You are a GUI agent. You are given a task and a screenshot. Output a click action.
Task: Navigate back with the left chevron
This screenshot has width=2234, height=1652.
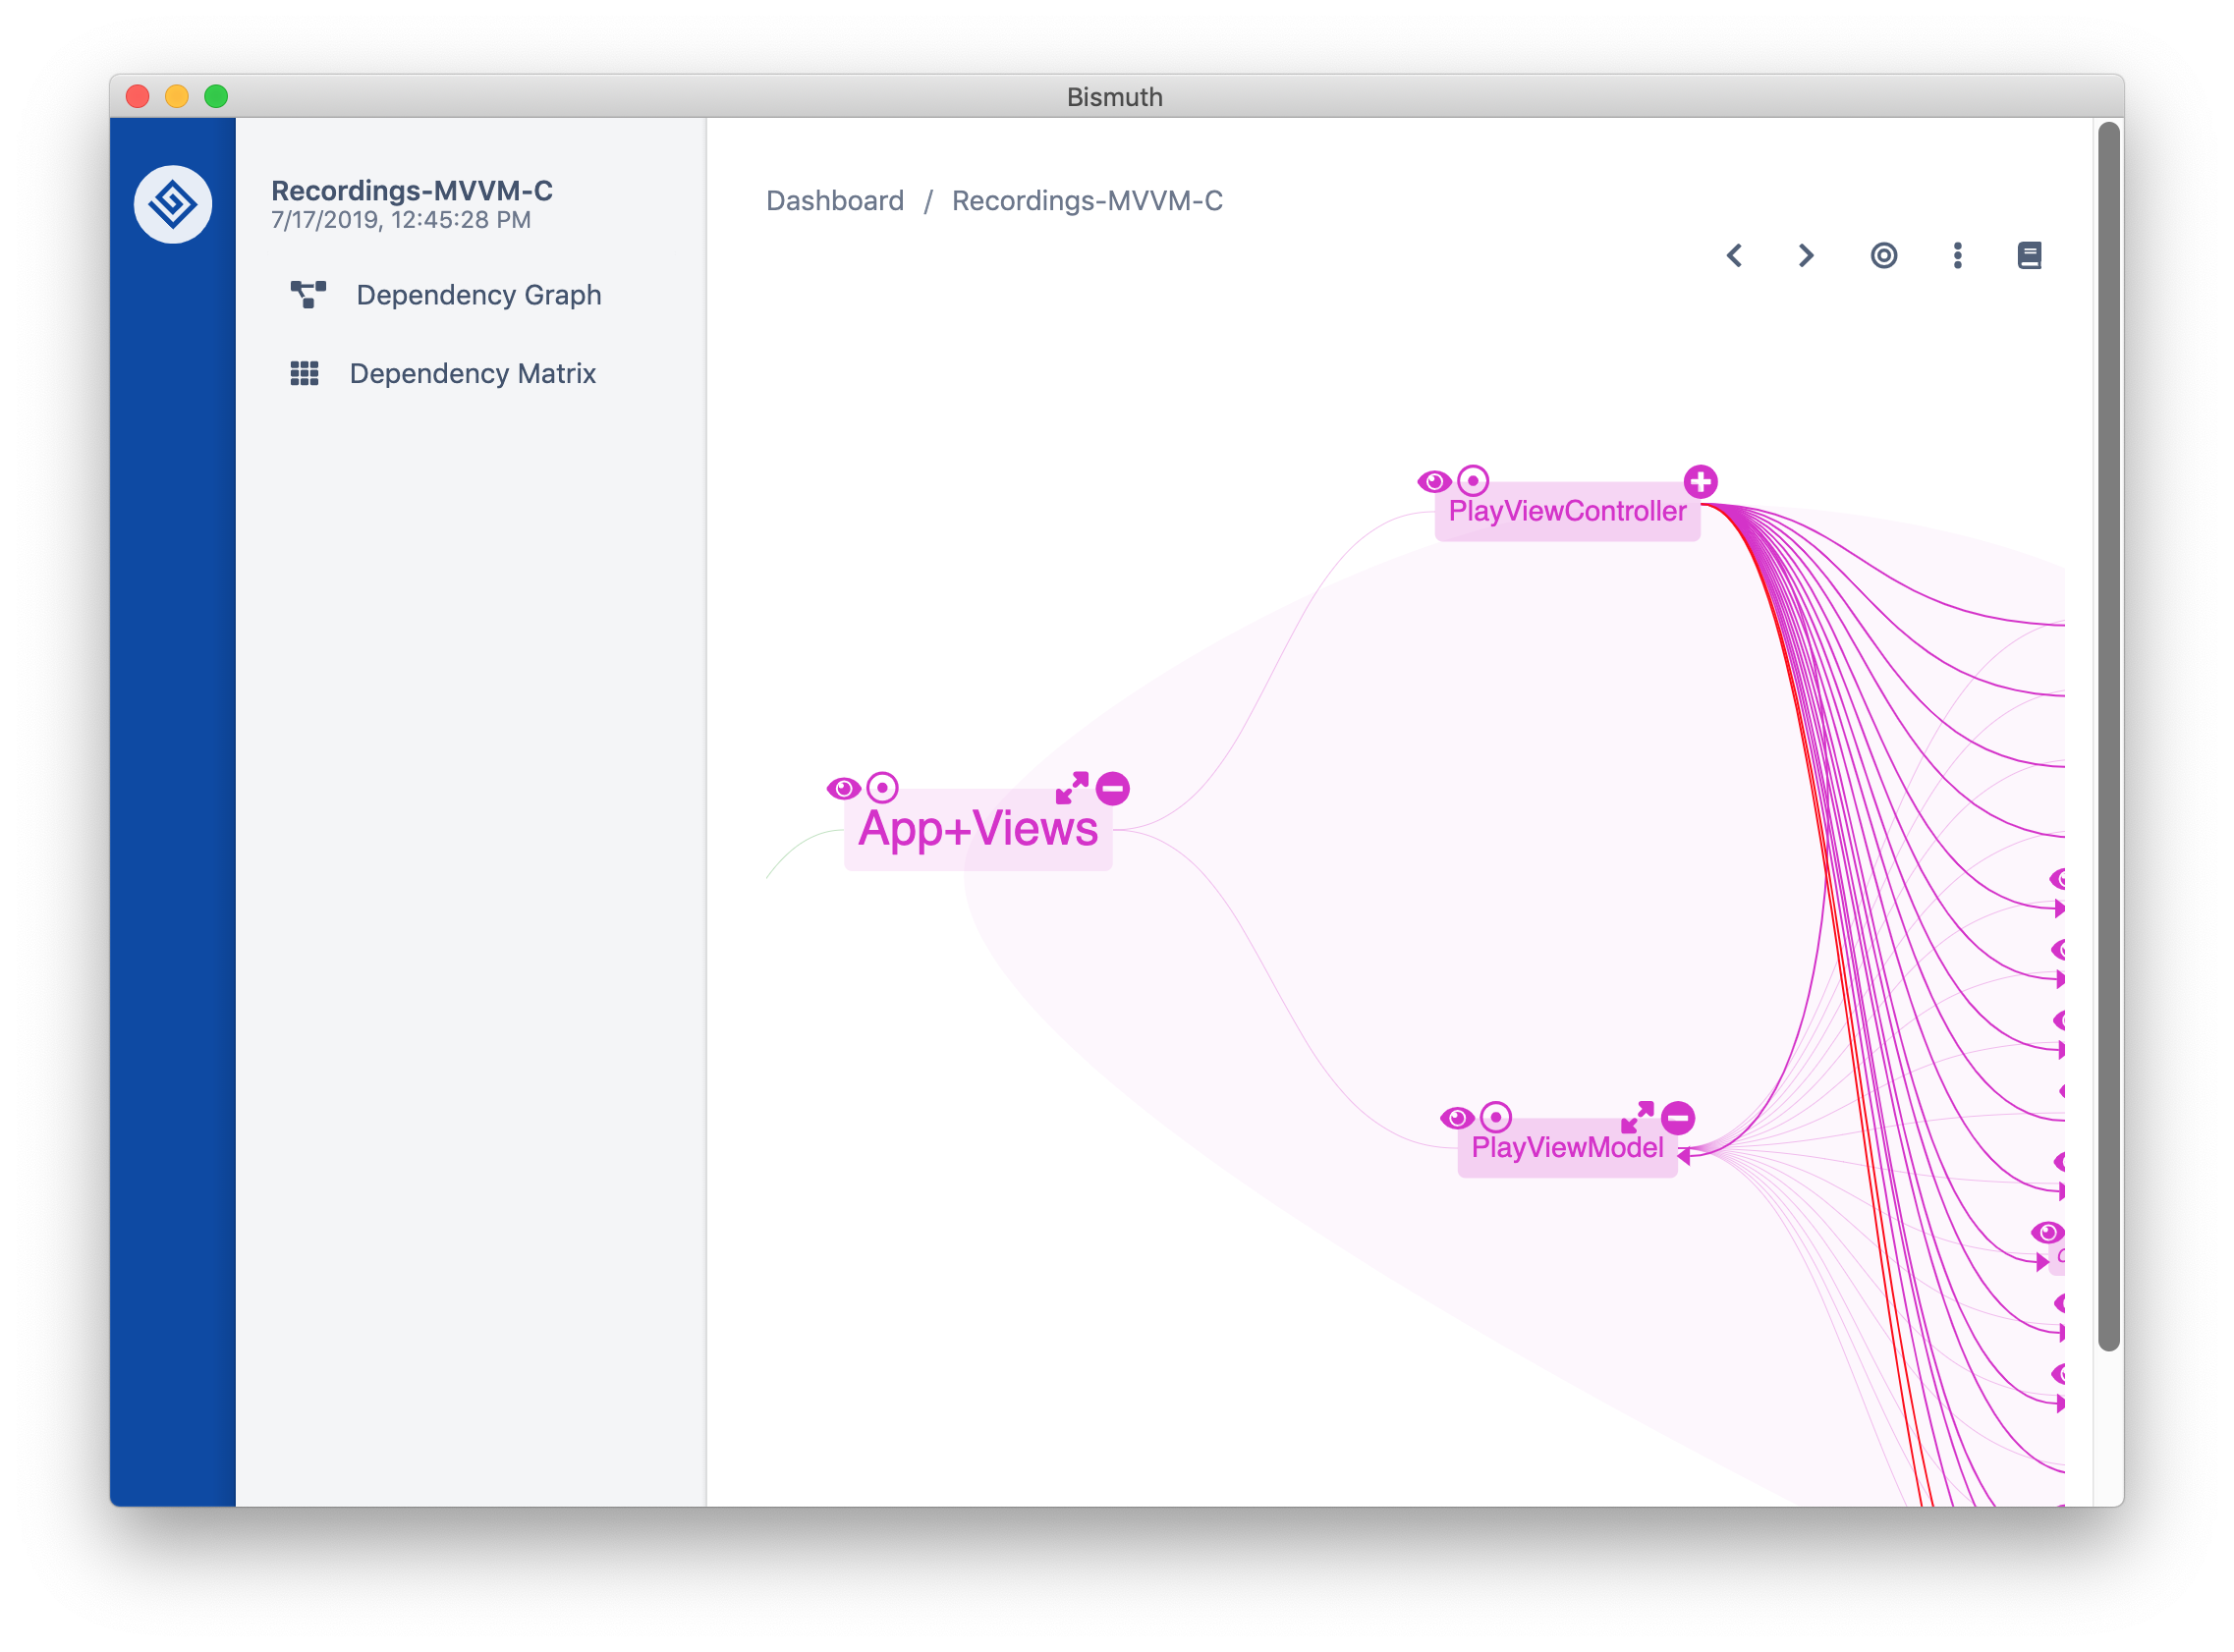pos(1735,256)
